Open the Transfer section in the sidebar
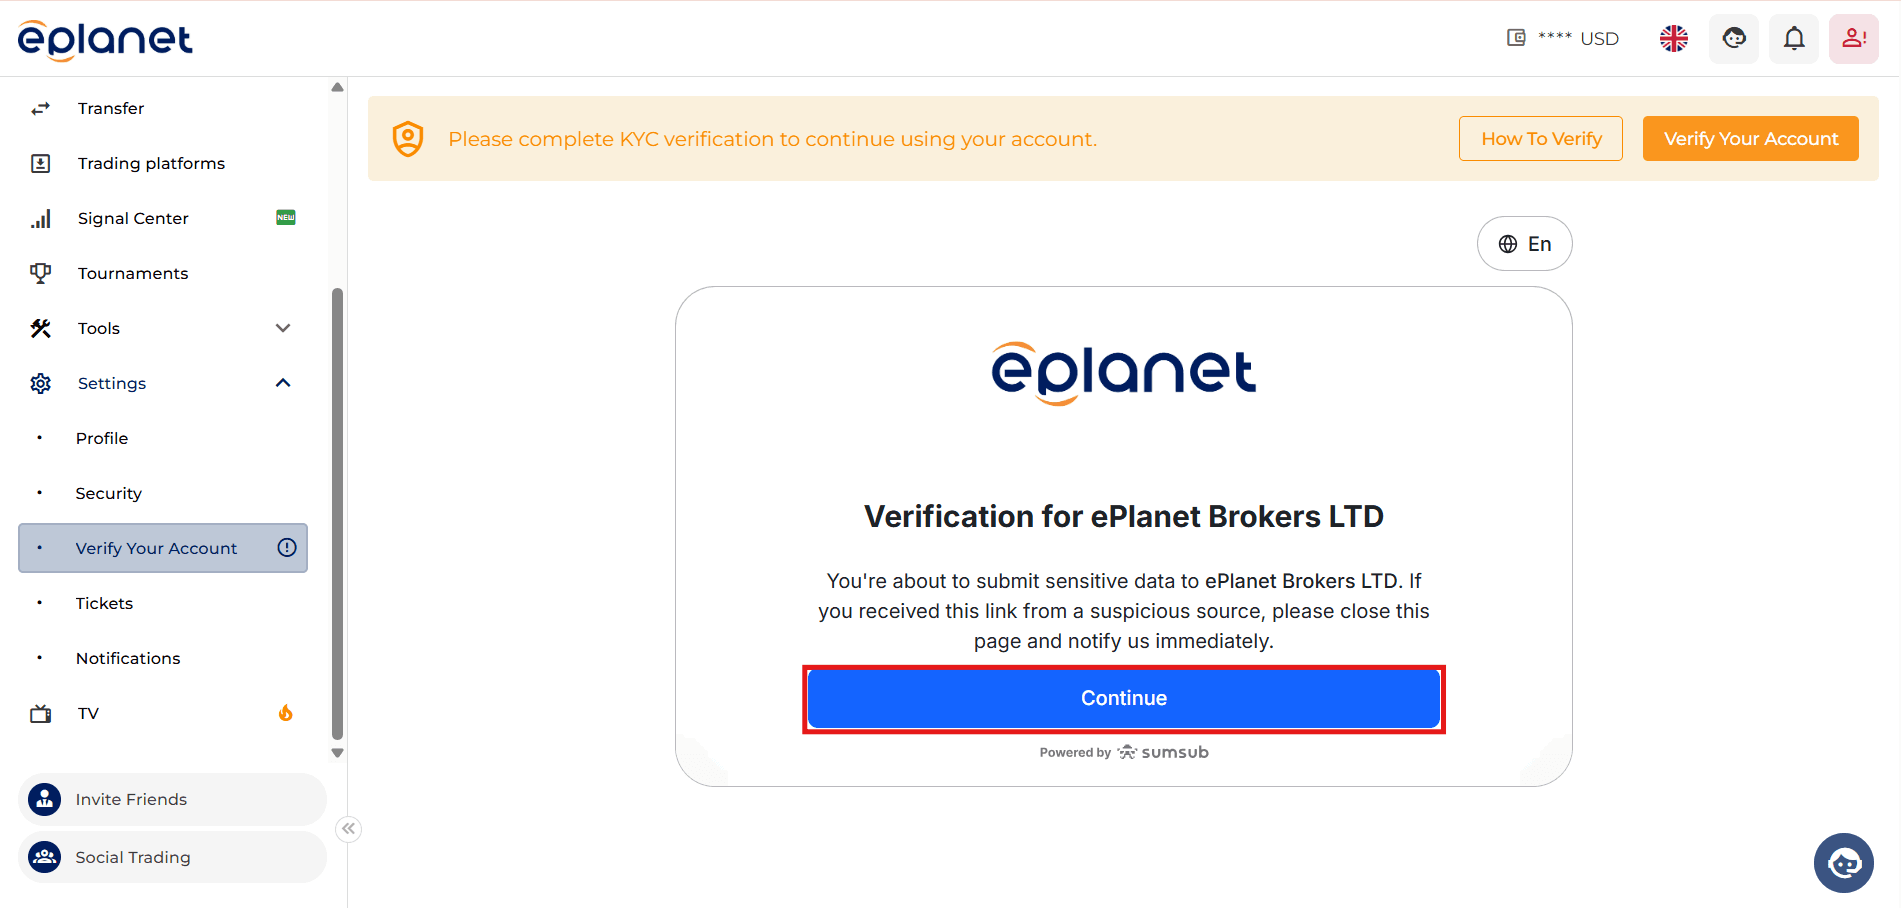This screenshot has height=908, width=1901. pos(110,108)
